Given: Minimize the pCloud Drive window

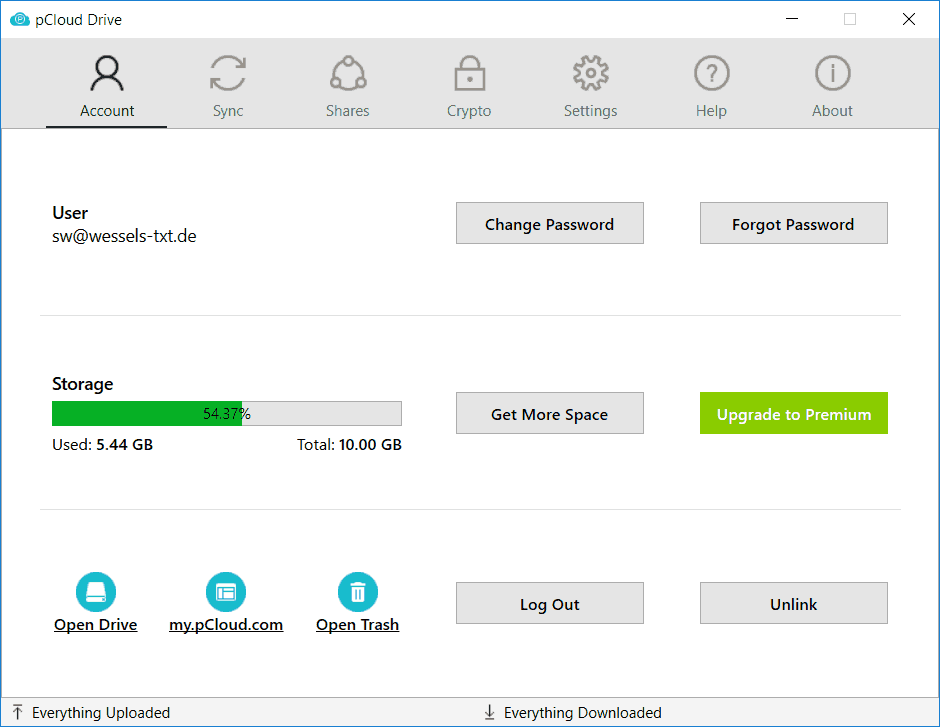Looking at the screenshot, I should [x=792, y=19].
